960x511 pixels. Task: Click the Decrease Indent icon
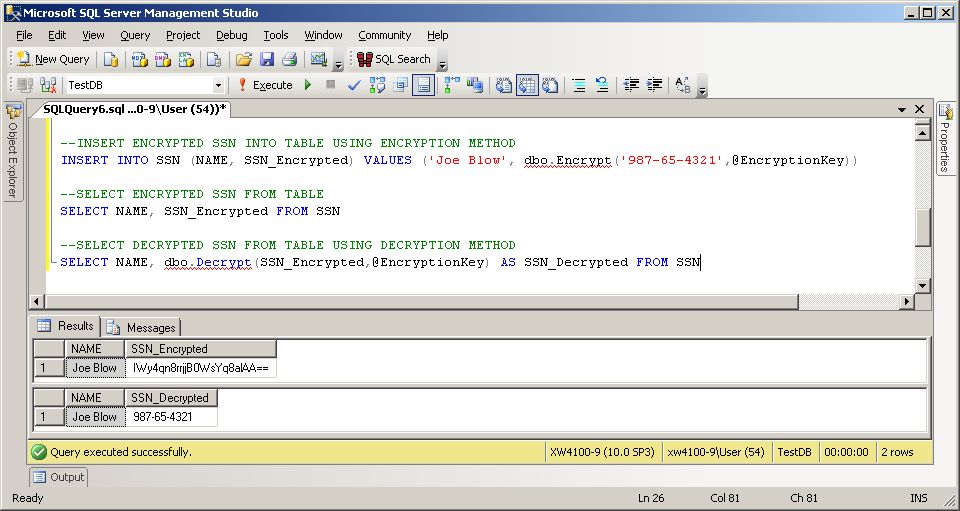[631, 85]
